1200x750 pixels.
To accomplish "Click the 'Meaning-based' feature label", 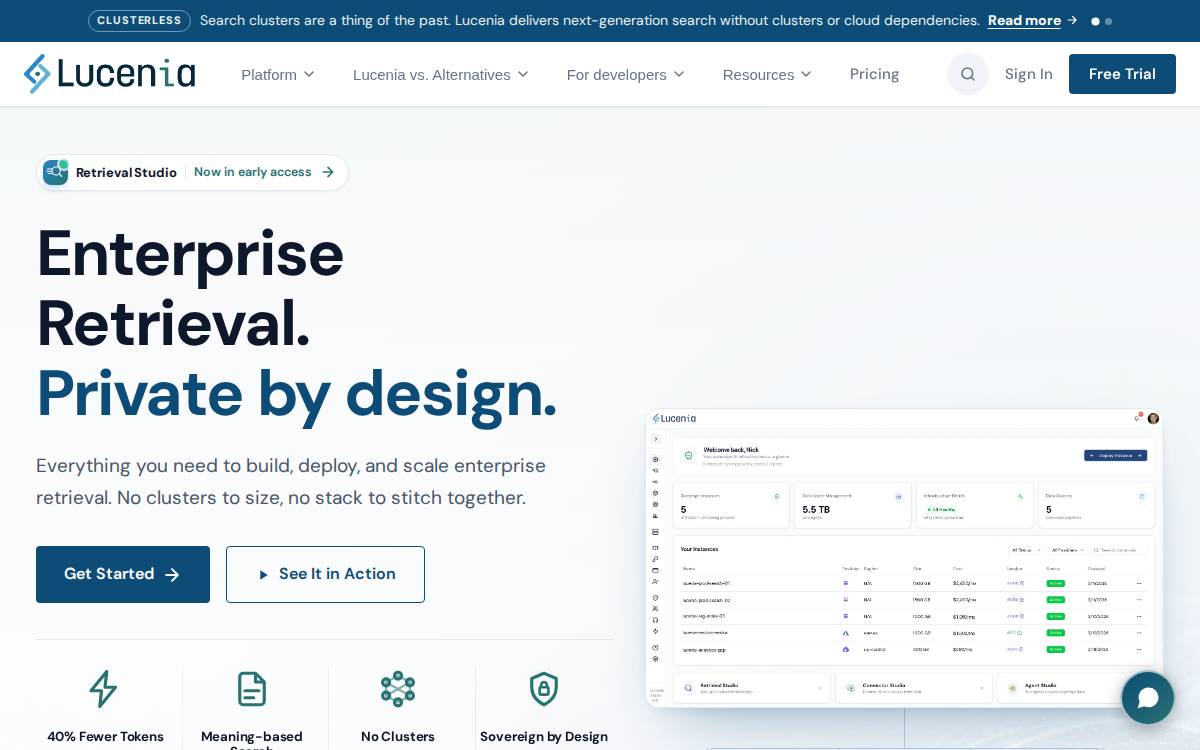I will tap(252, 737).
